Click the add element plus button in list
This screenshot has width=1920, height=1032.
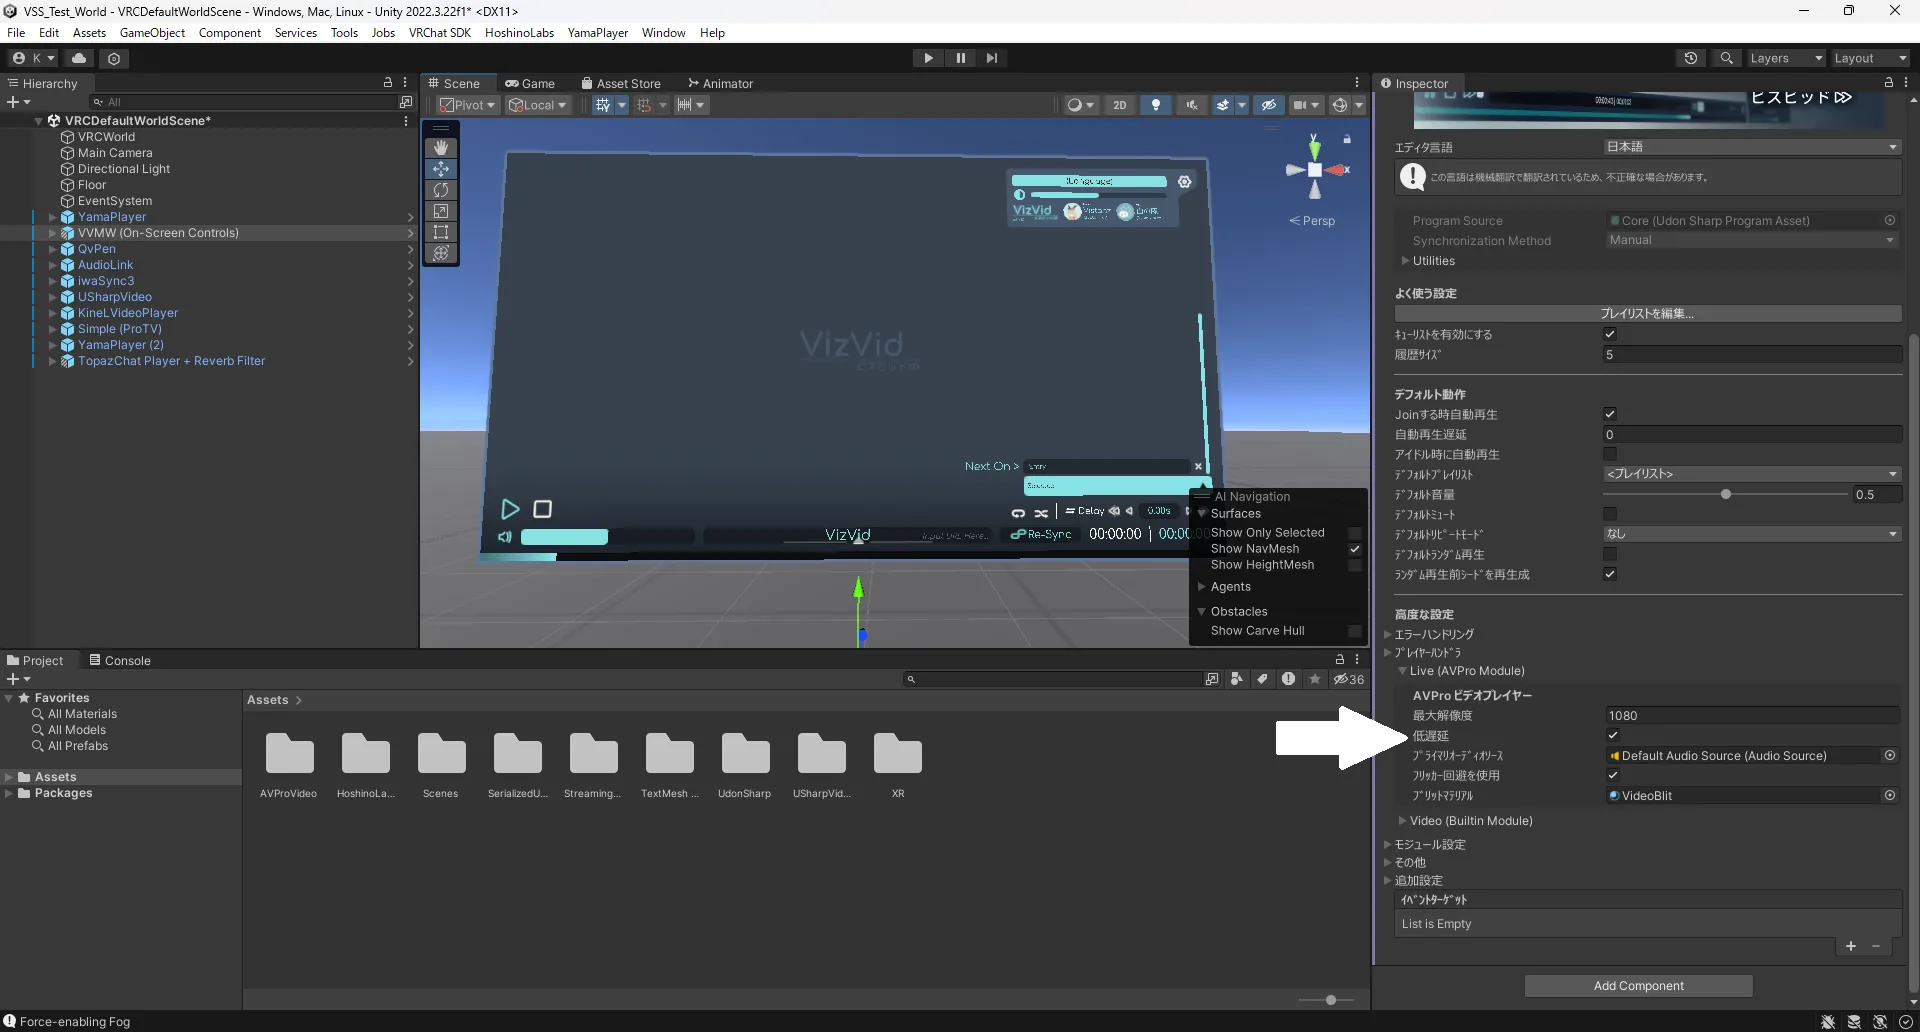[1851, 946]
